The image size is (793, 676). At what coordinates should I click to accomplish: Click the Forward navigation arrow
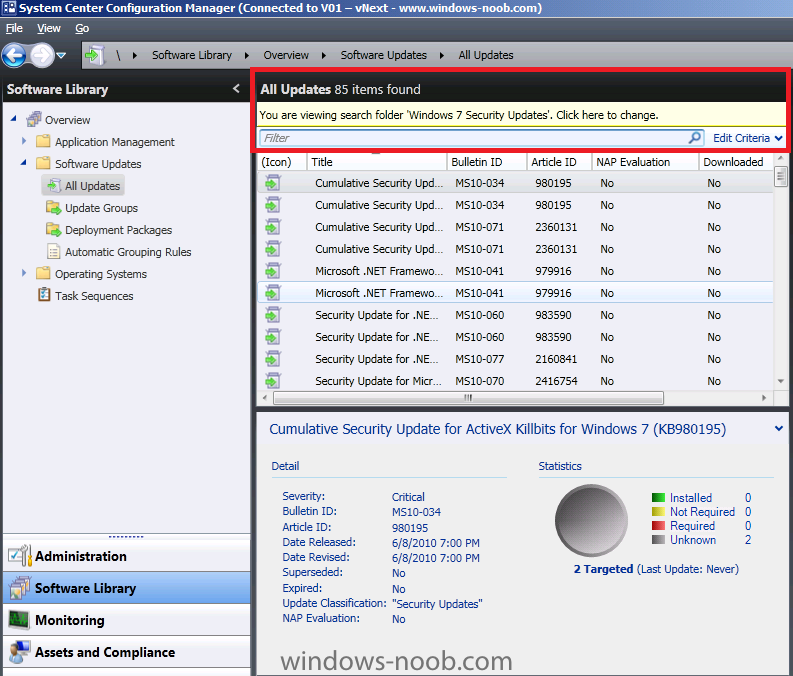(x=41, y=55)
